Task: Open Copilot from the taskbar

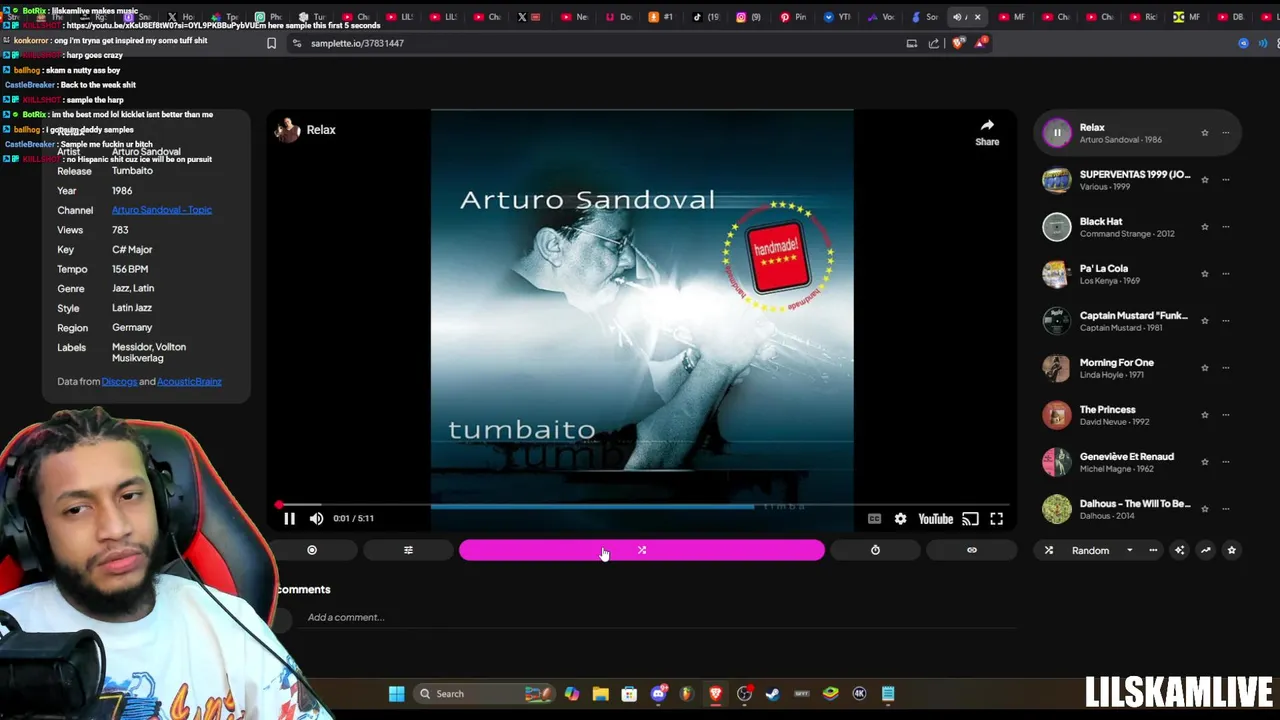Action: (571, 694)
